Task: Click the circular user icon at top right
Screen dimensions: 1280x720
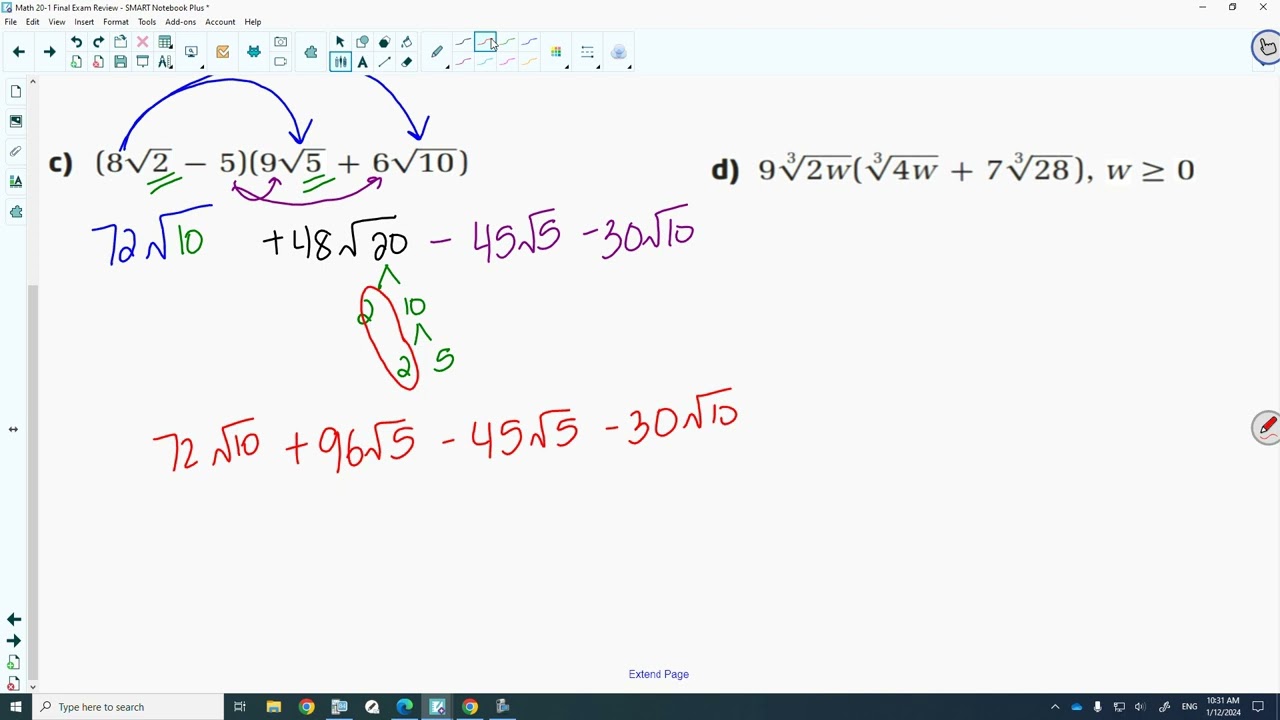Action: click(x=1266, y=47)
